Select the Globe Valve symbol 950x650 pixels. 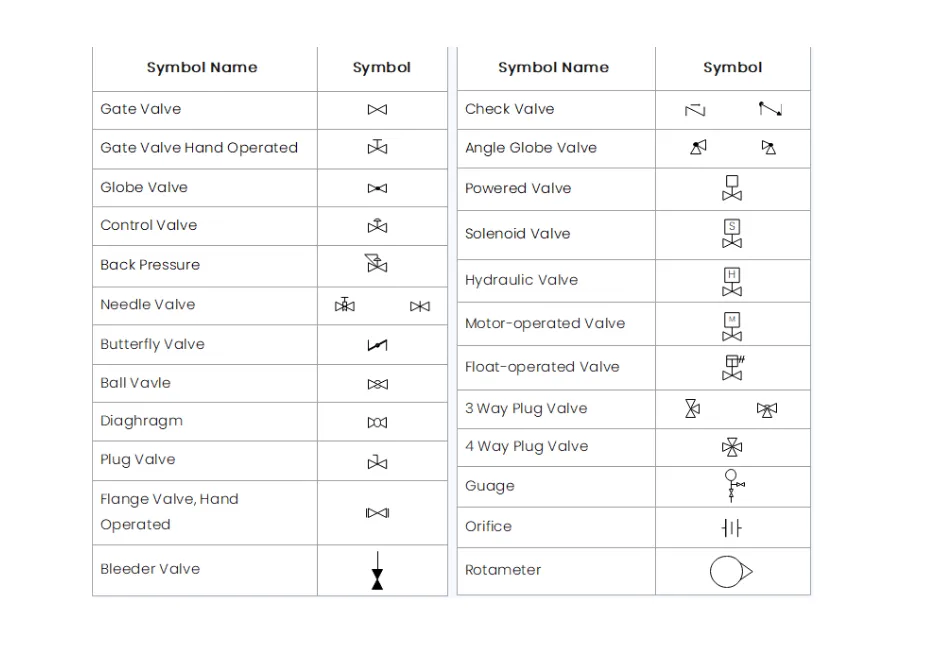377,188
